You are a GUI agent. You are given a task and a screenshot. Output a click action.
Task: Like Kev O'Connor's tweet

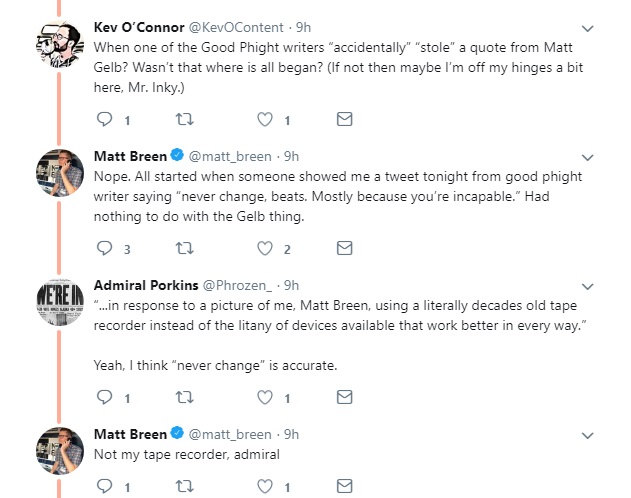(265, 119)
